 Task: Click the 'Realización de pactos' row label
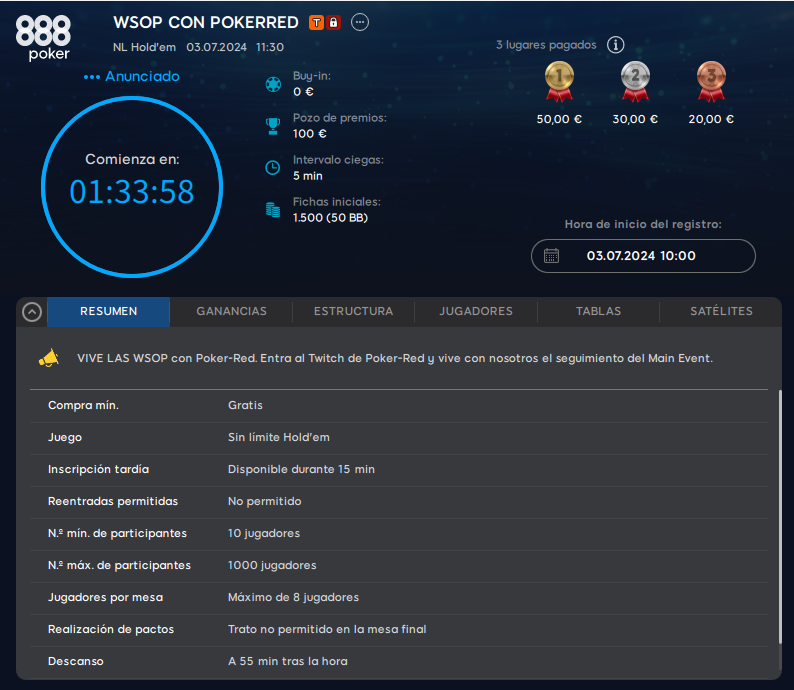point(111,629)
